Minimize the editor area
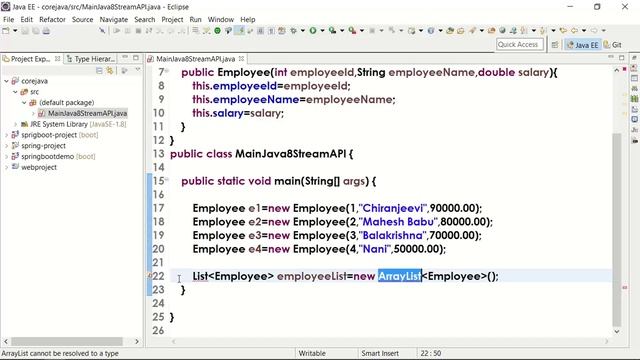 pyautogui.click(x=611, y=58)
